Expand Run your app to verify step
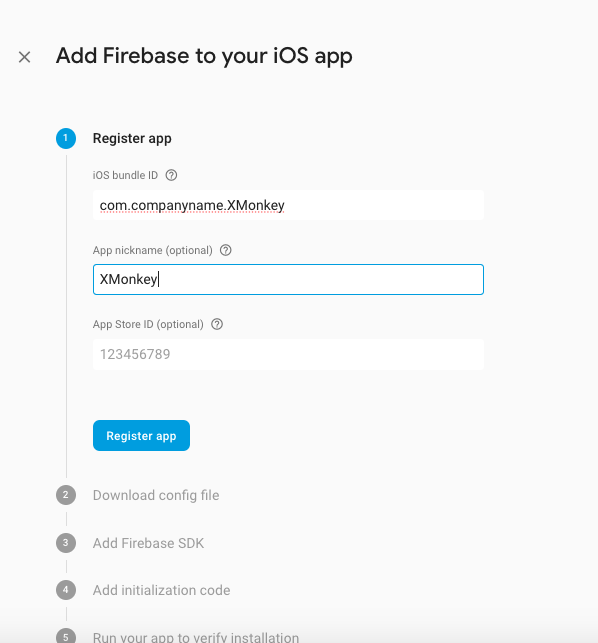598x643 pixels. coord(196,637)
